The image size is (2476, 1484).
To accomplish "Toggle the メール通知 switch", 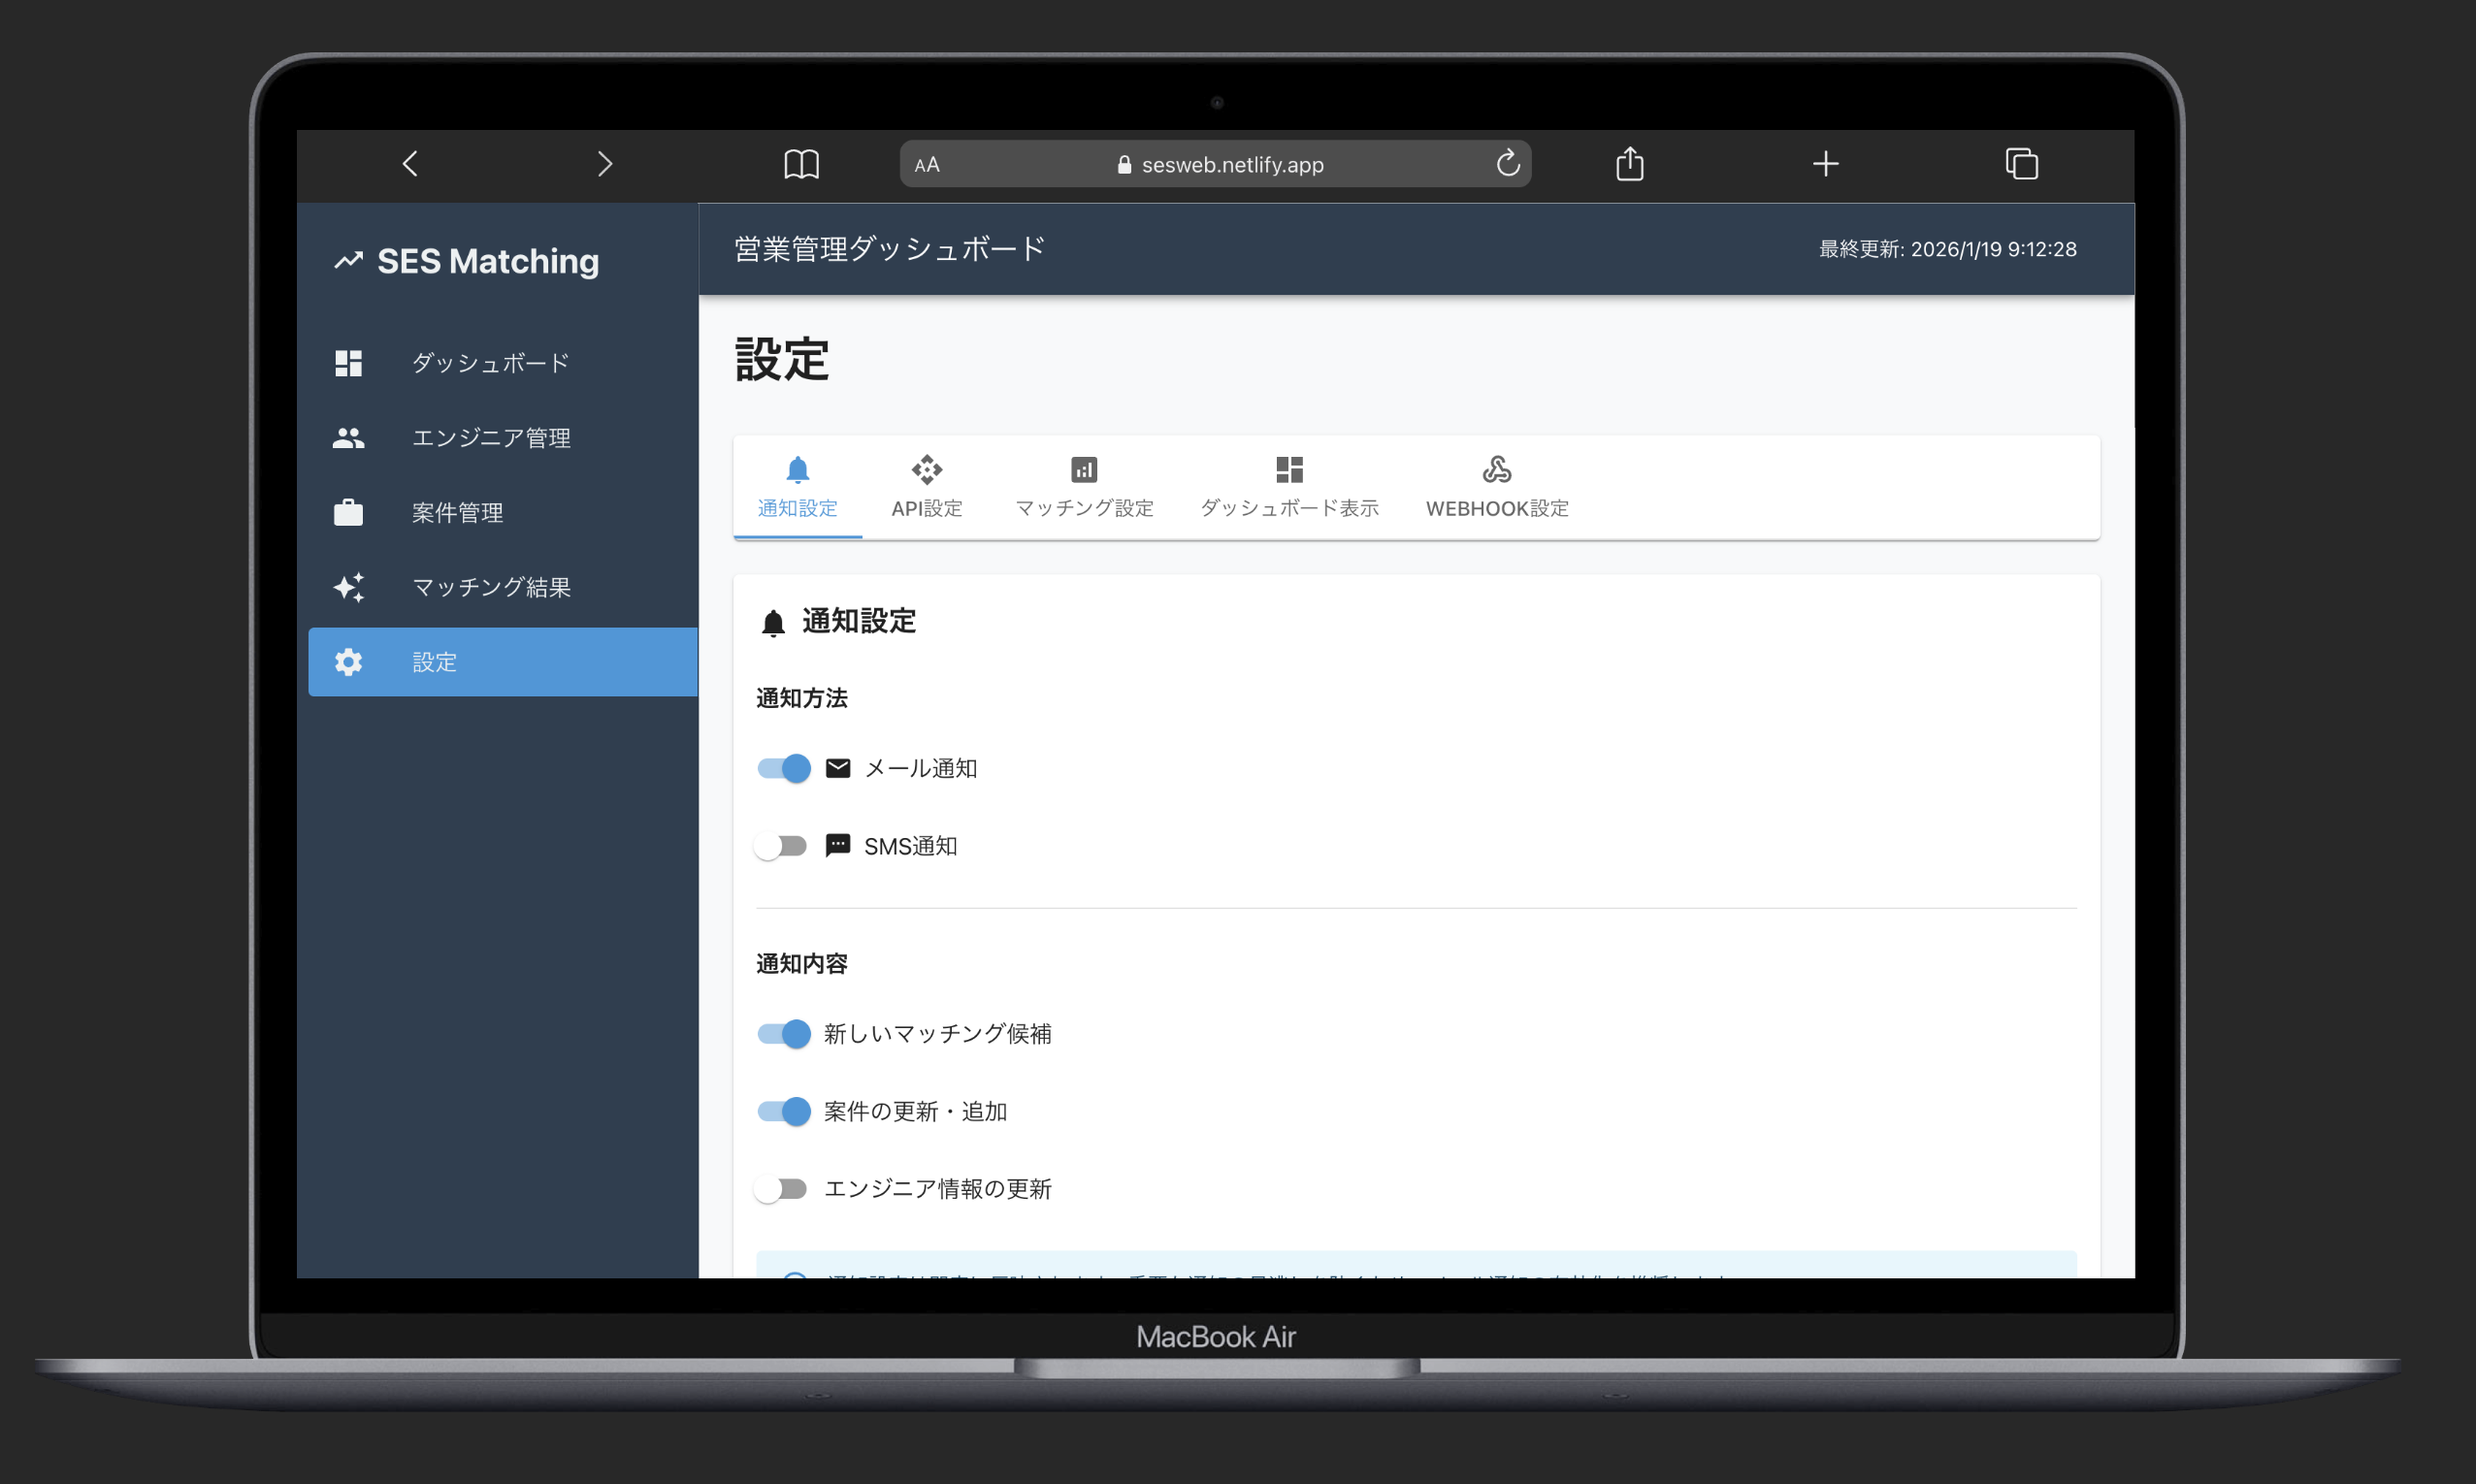I will point(783,768).
